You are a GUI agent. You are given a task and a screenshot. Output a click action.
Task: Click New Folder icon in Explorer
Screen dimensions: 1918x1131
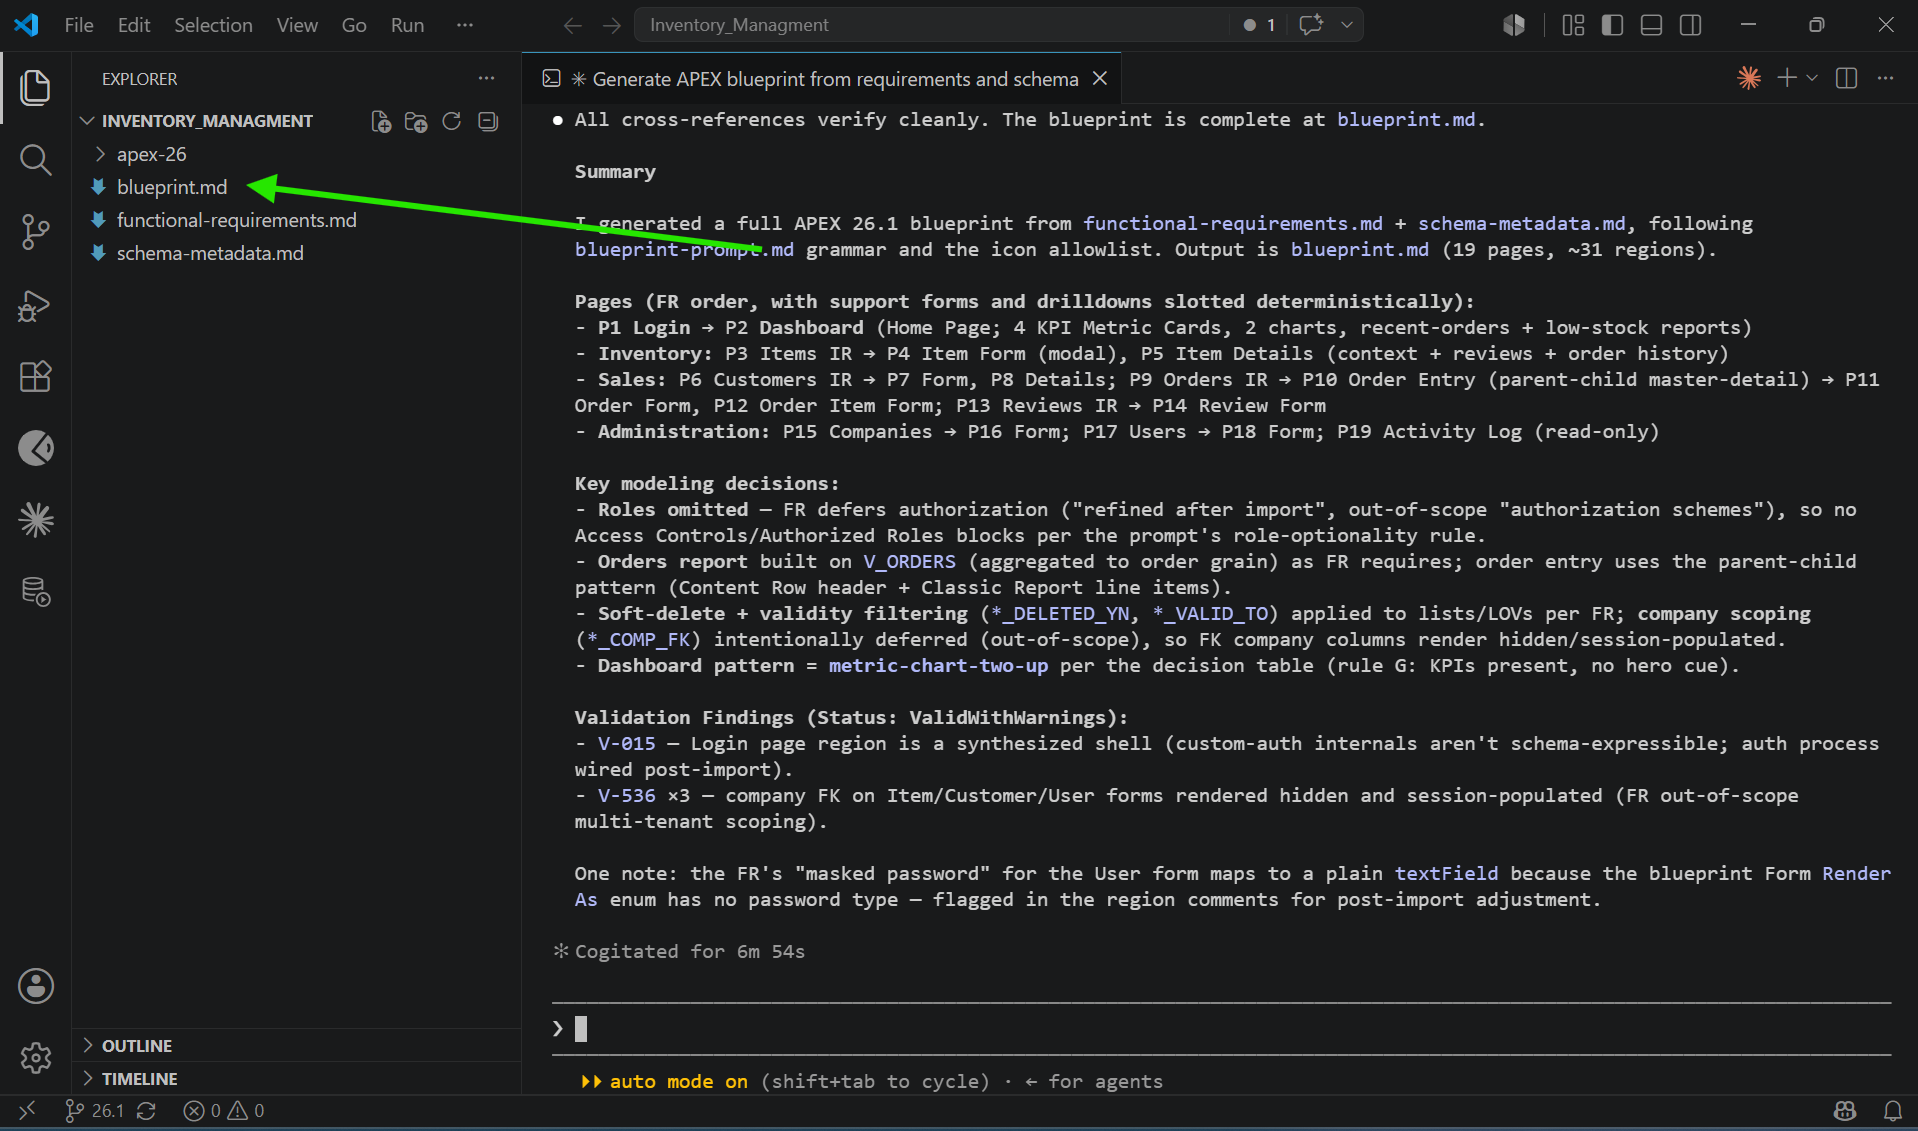416,121
